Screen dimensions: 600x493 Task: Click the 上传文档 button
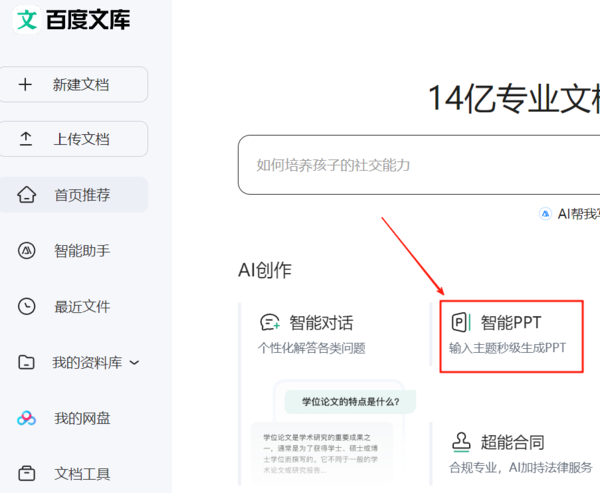pos(73,139)
